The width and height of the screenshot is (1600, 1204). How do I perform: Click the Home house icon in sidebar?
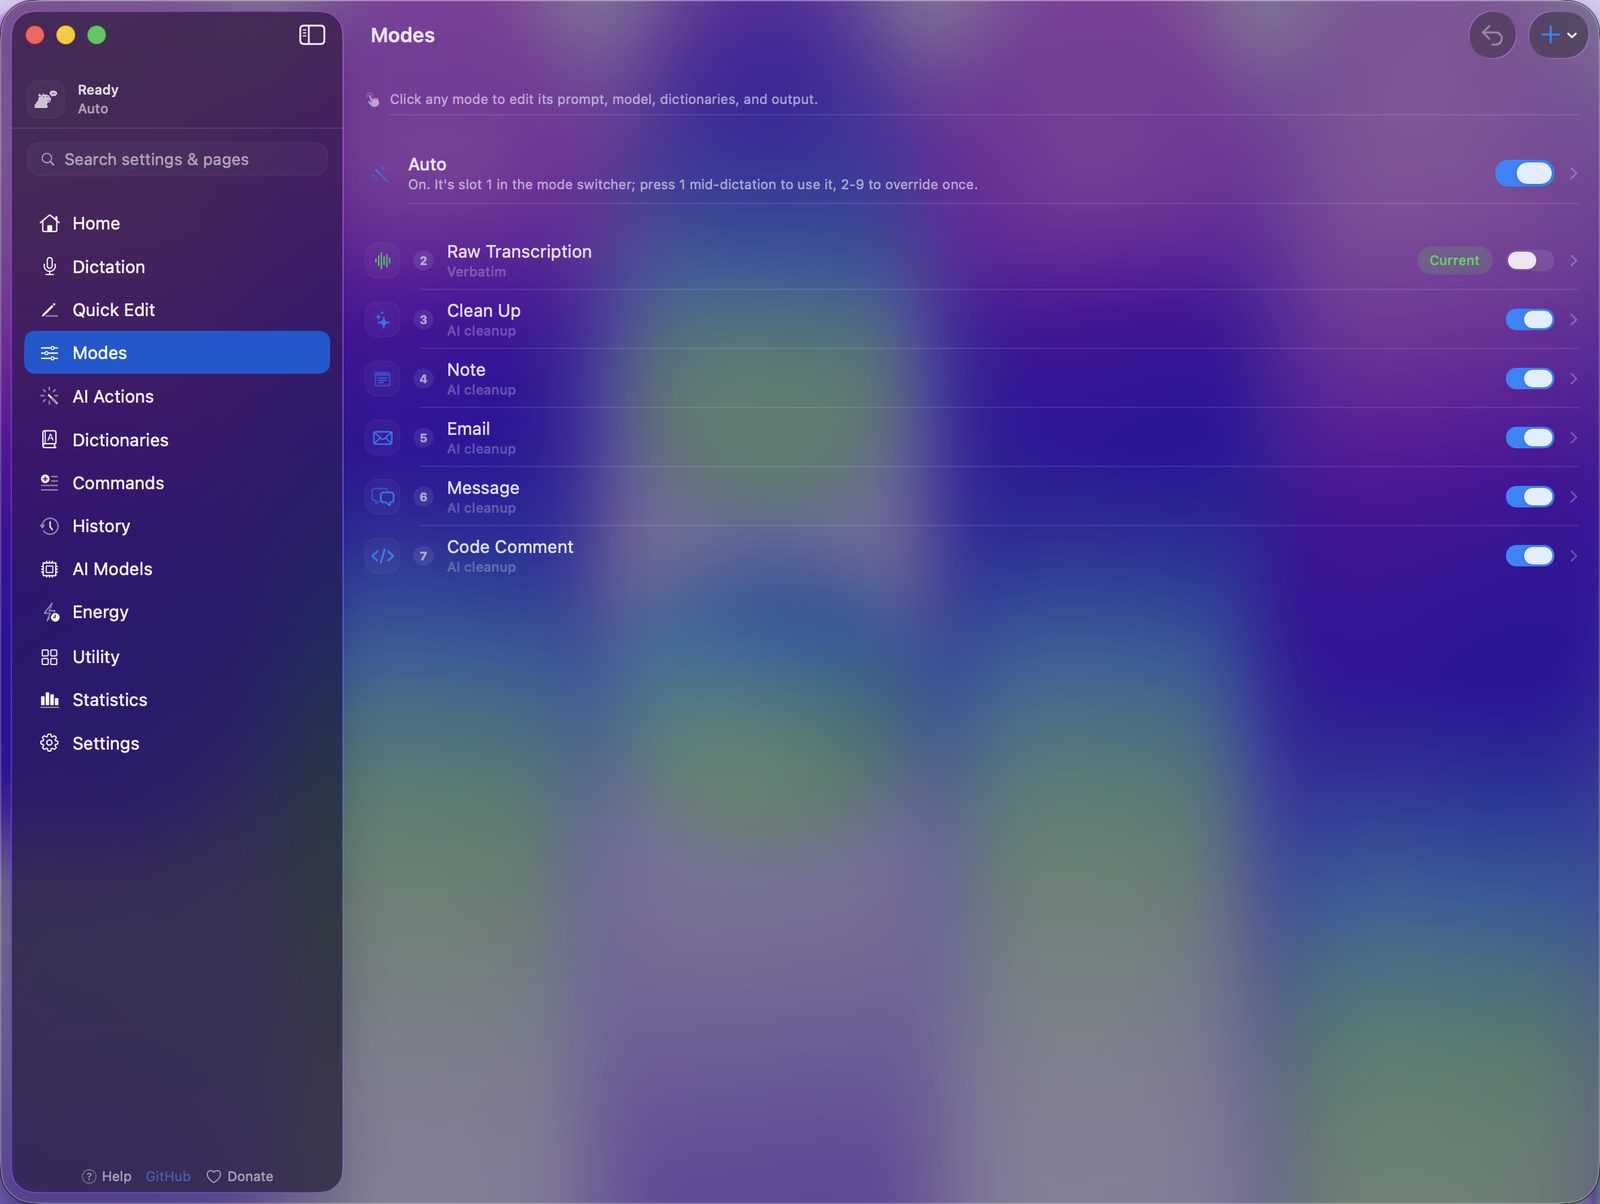[49, 223]
